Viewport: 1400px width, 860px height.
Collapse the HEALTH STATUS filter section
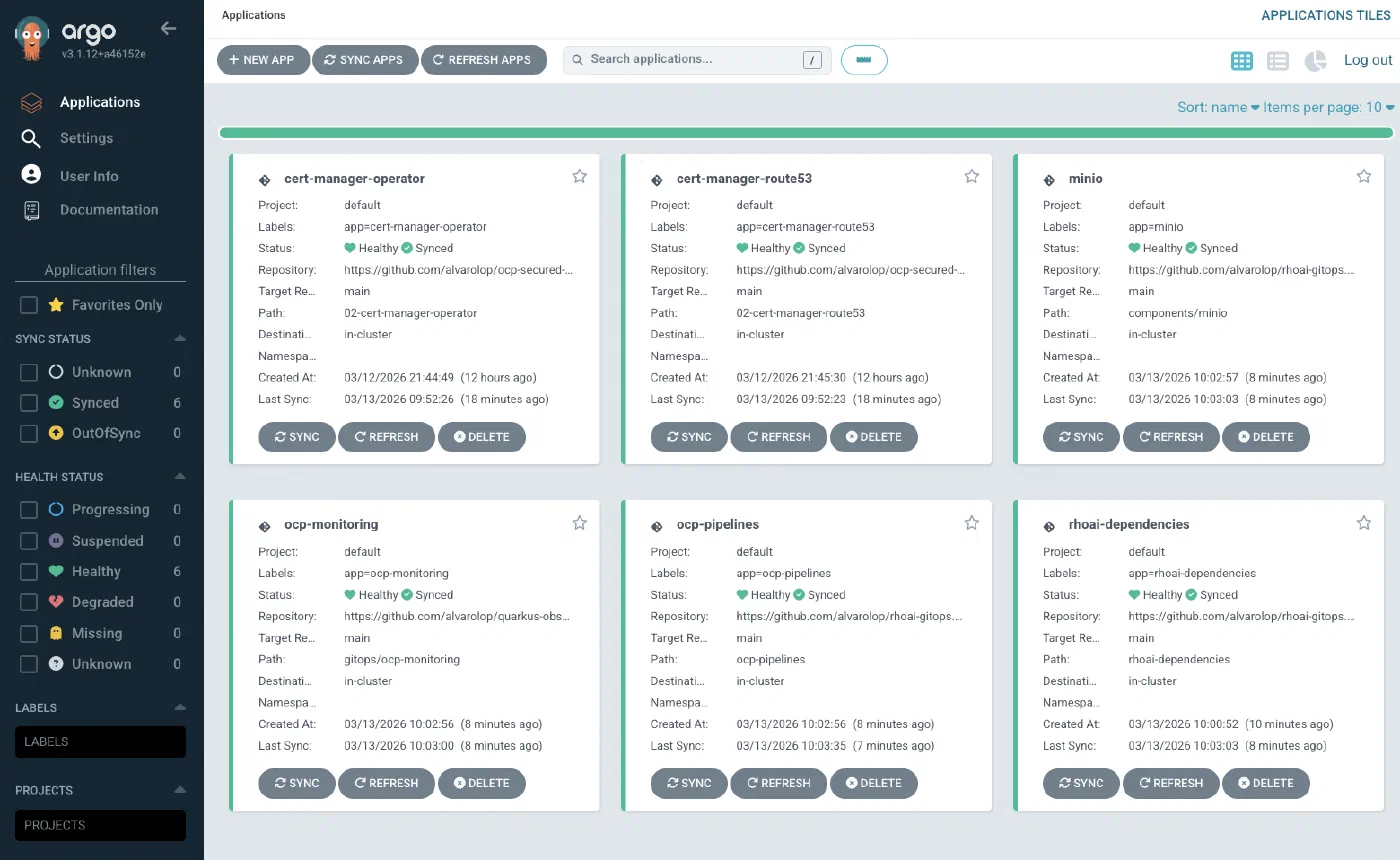(180, 476)
